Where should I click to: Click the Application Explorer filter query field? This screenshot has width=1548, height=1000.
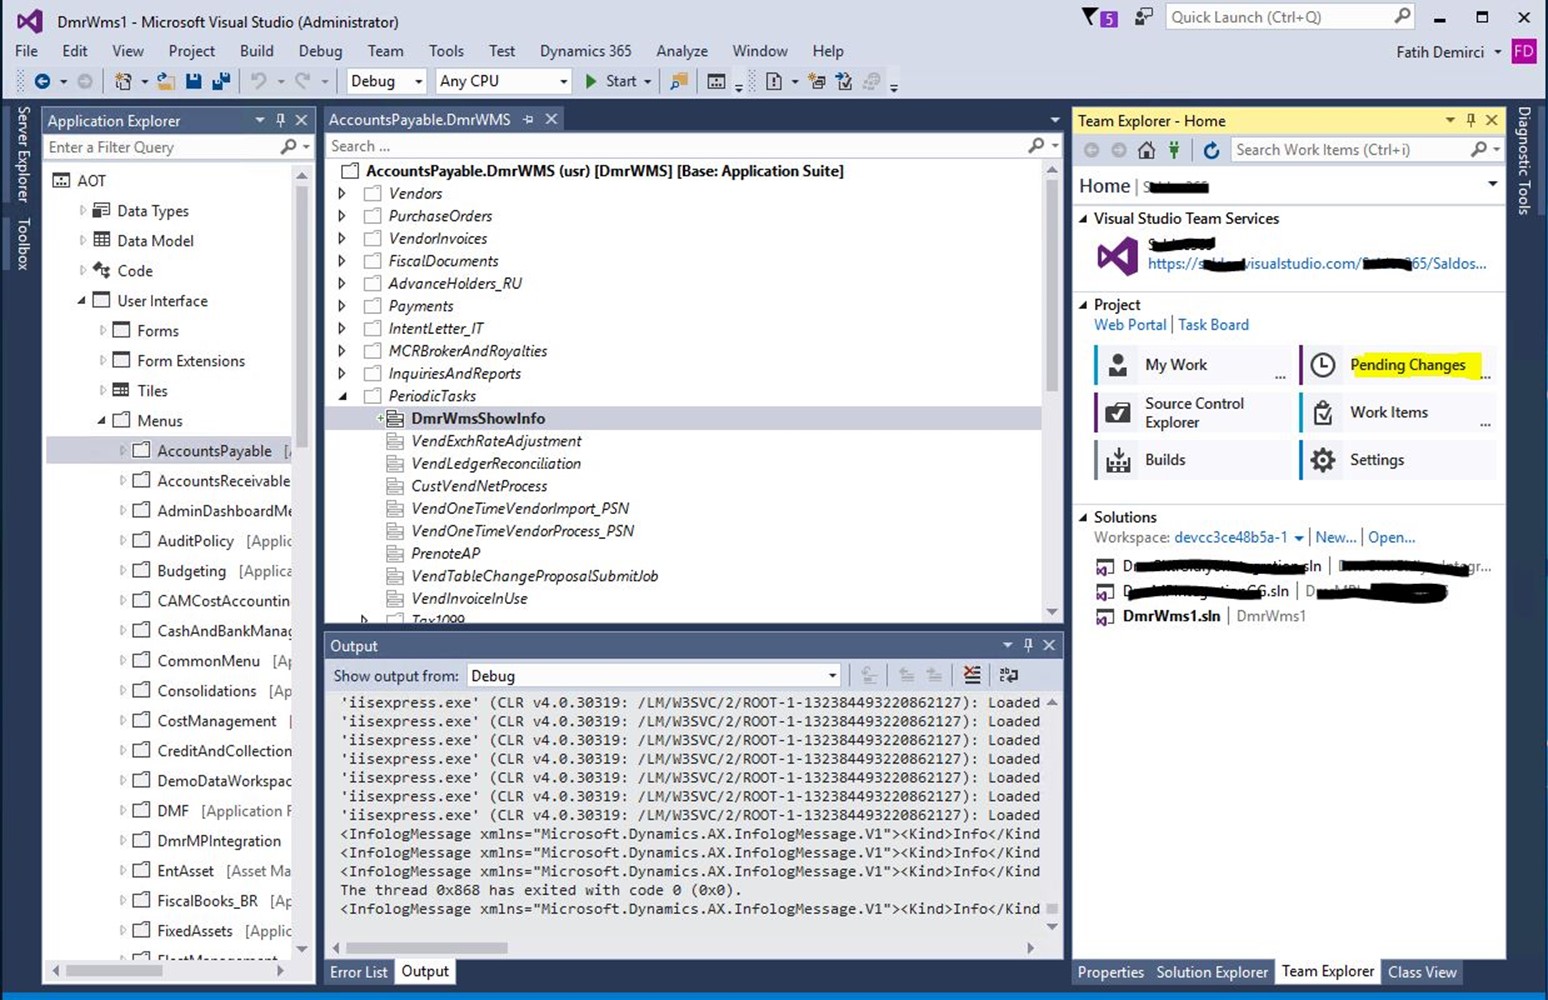[x=162, y=147]
